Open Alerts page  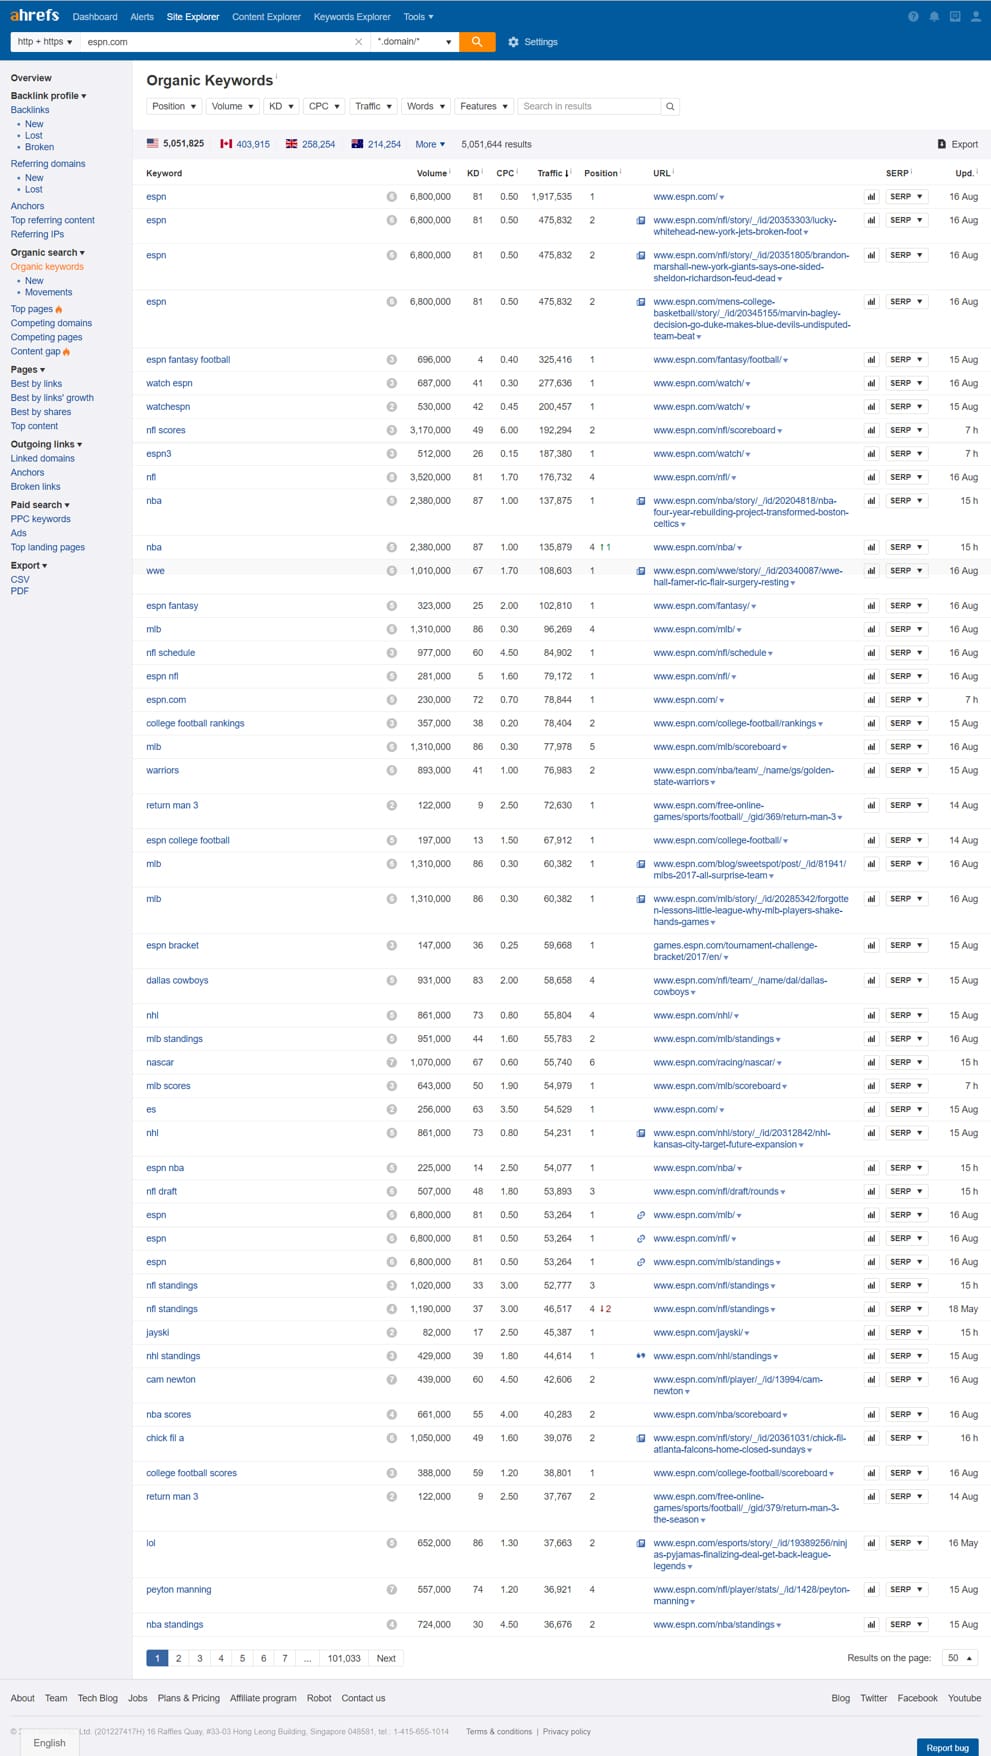click(x=142, y=17)
